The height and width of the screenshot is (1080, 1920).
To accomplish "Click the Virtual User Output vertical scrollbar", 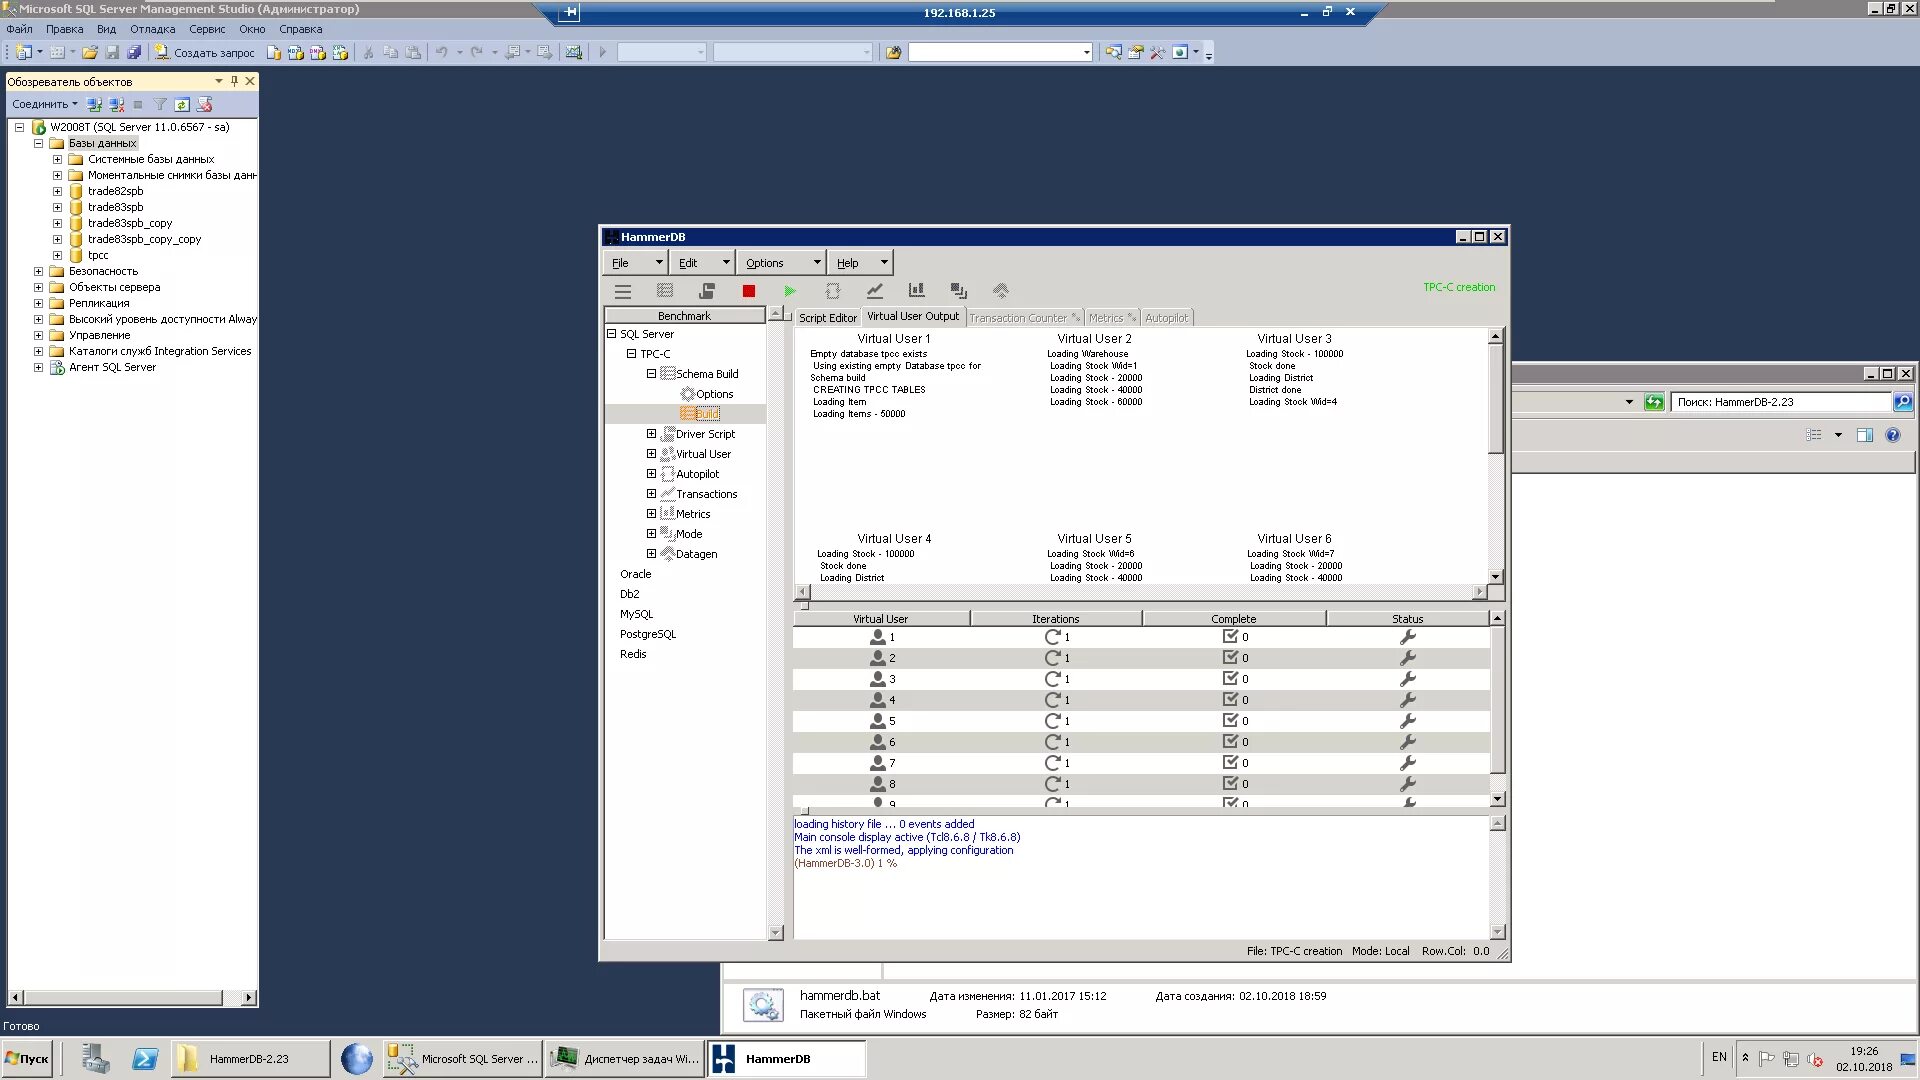I will point(1496,457).
